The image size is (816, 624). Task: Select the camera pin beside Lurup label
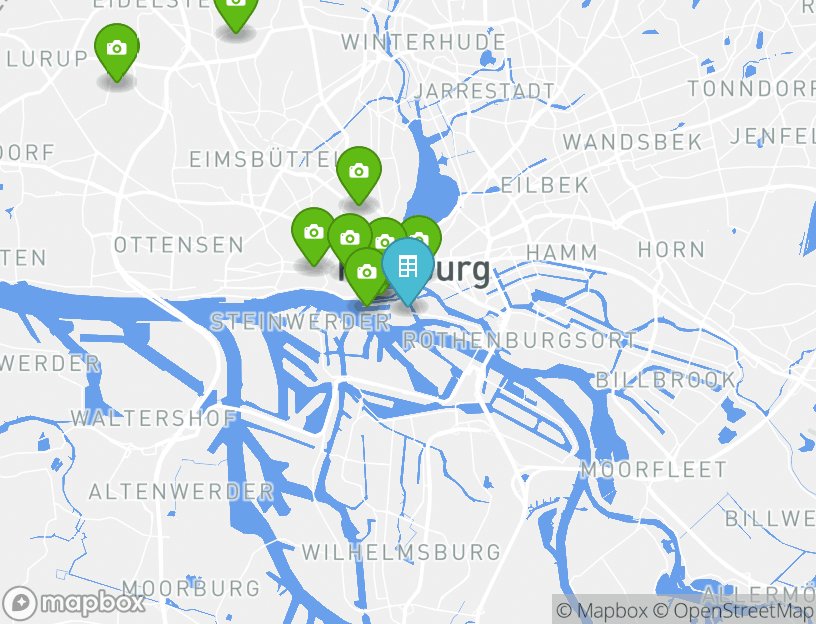click(117, 49)
